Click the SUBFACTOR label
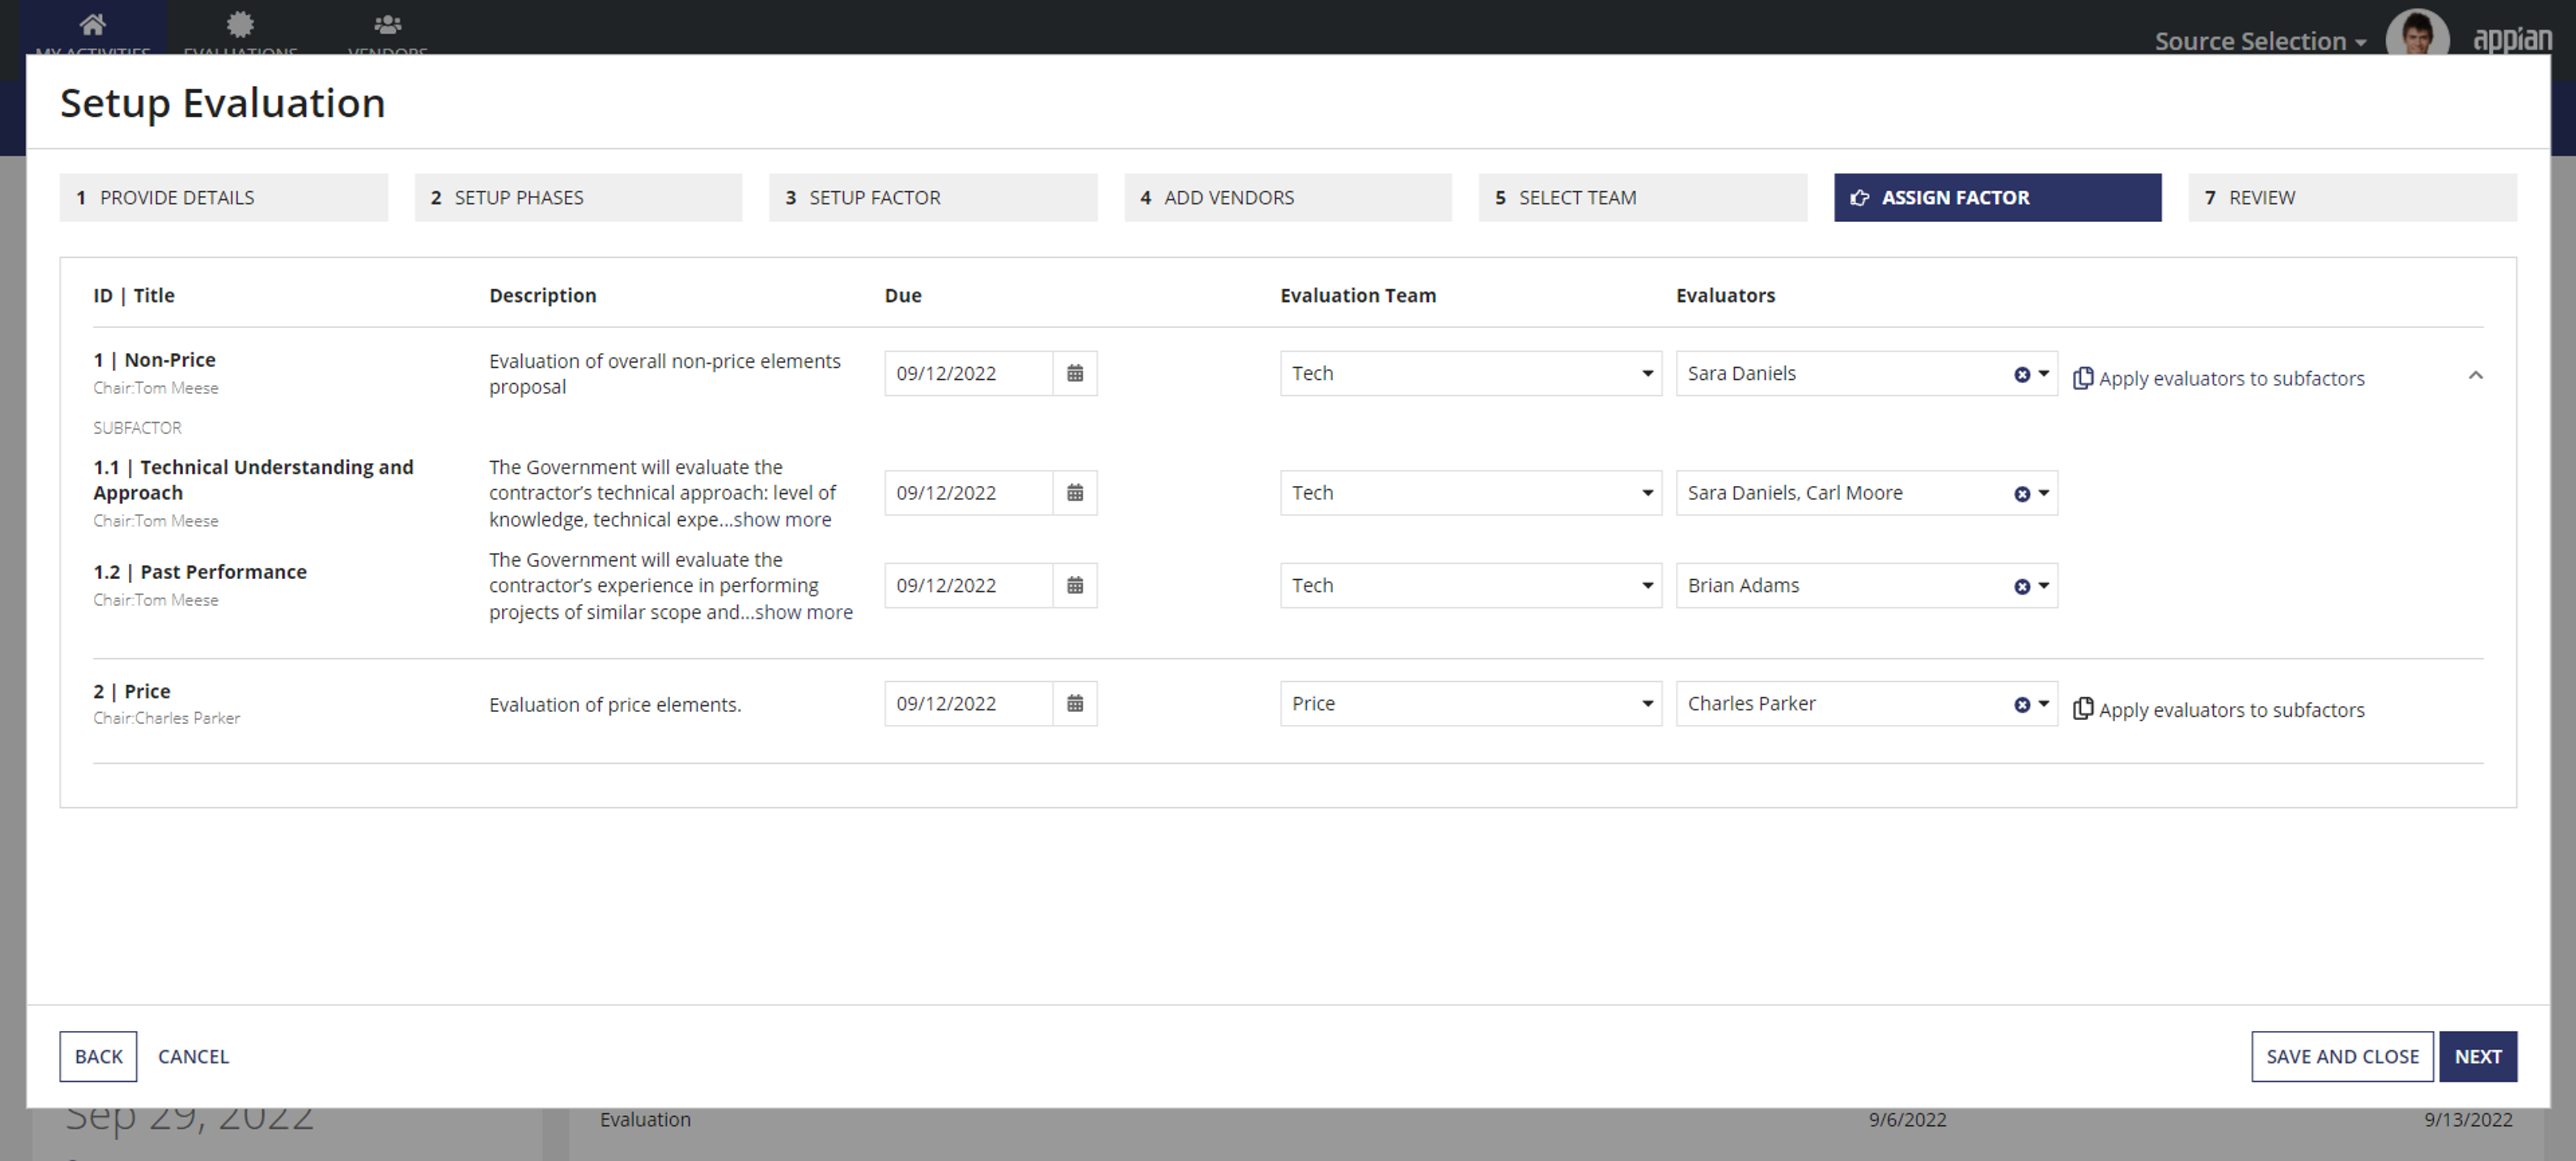The width and height of the screenshot is (2576, 1161). coord(137,427)
